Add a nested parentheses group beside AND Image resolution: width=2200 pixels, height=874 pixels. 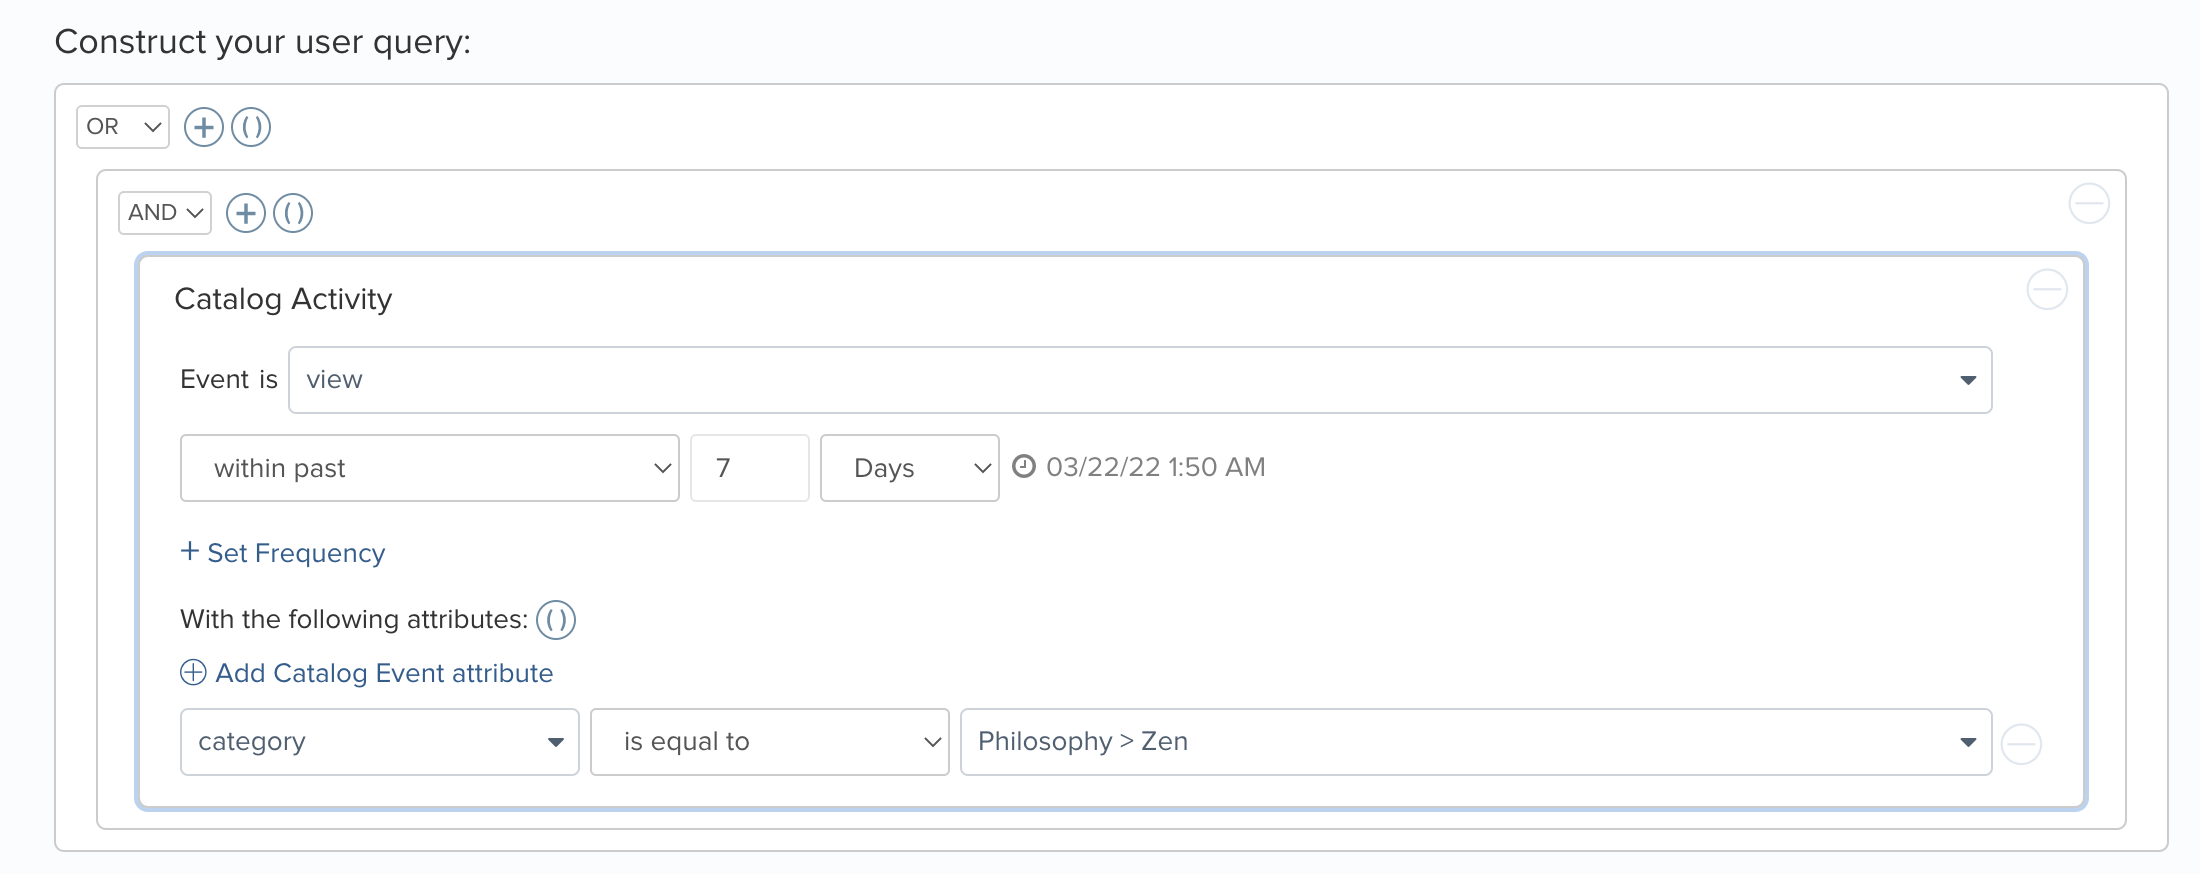pos(293,213)
